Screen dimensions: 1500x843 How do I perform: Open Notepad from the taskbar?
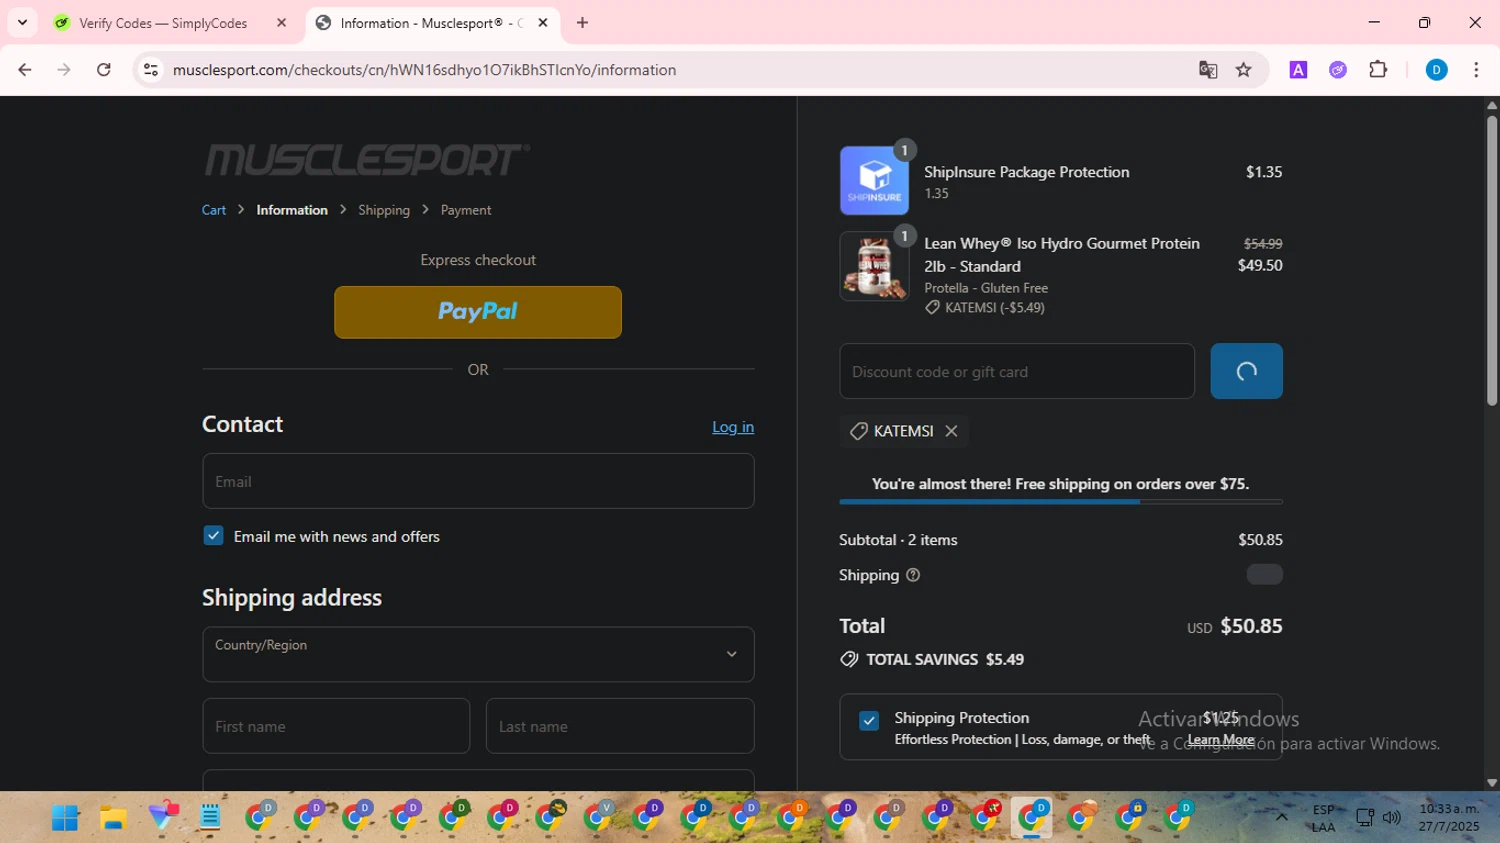210,818
